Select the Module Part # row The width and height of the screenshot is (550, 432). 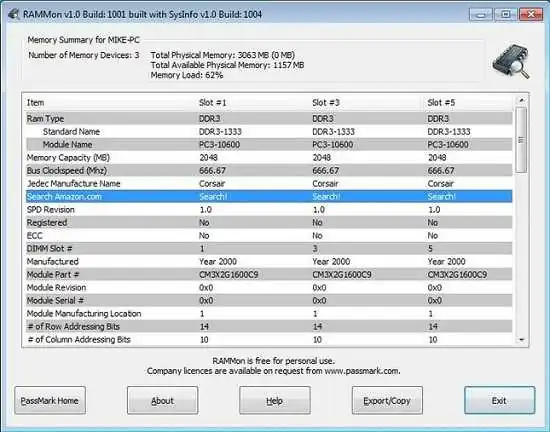(x=269, y=275)
